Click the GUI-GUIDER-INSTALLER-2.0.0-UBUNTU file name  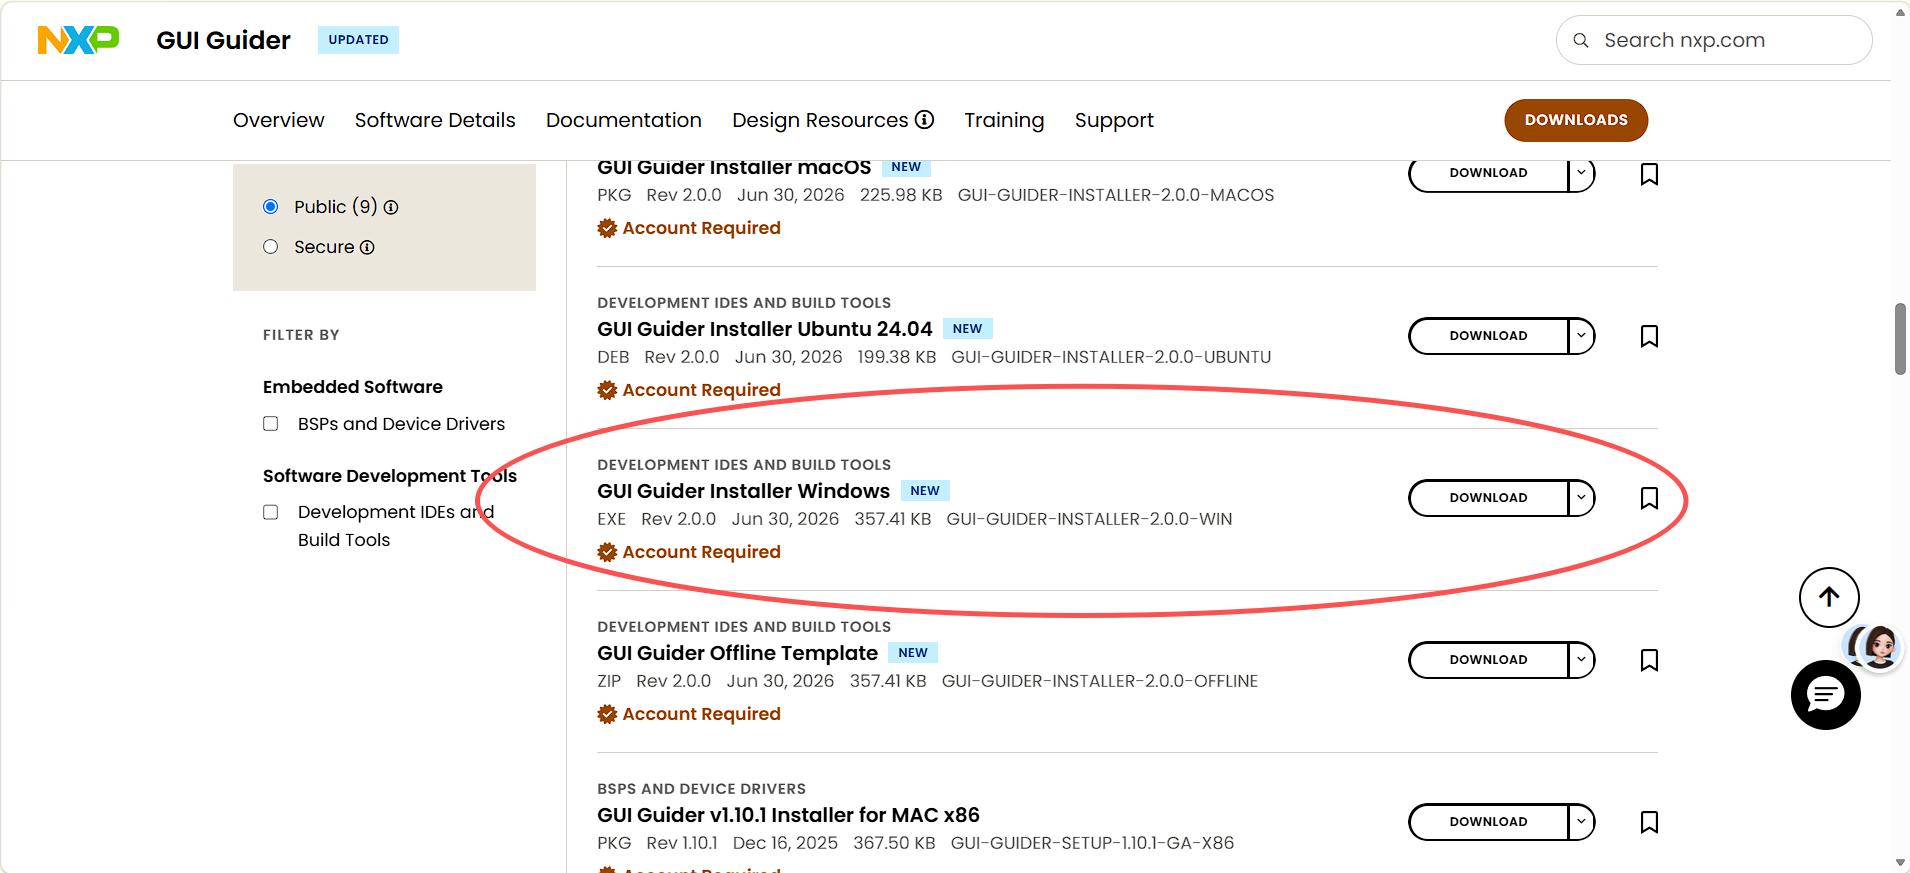[1111, 357]
